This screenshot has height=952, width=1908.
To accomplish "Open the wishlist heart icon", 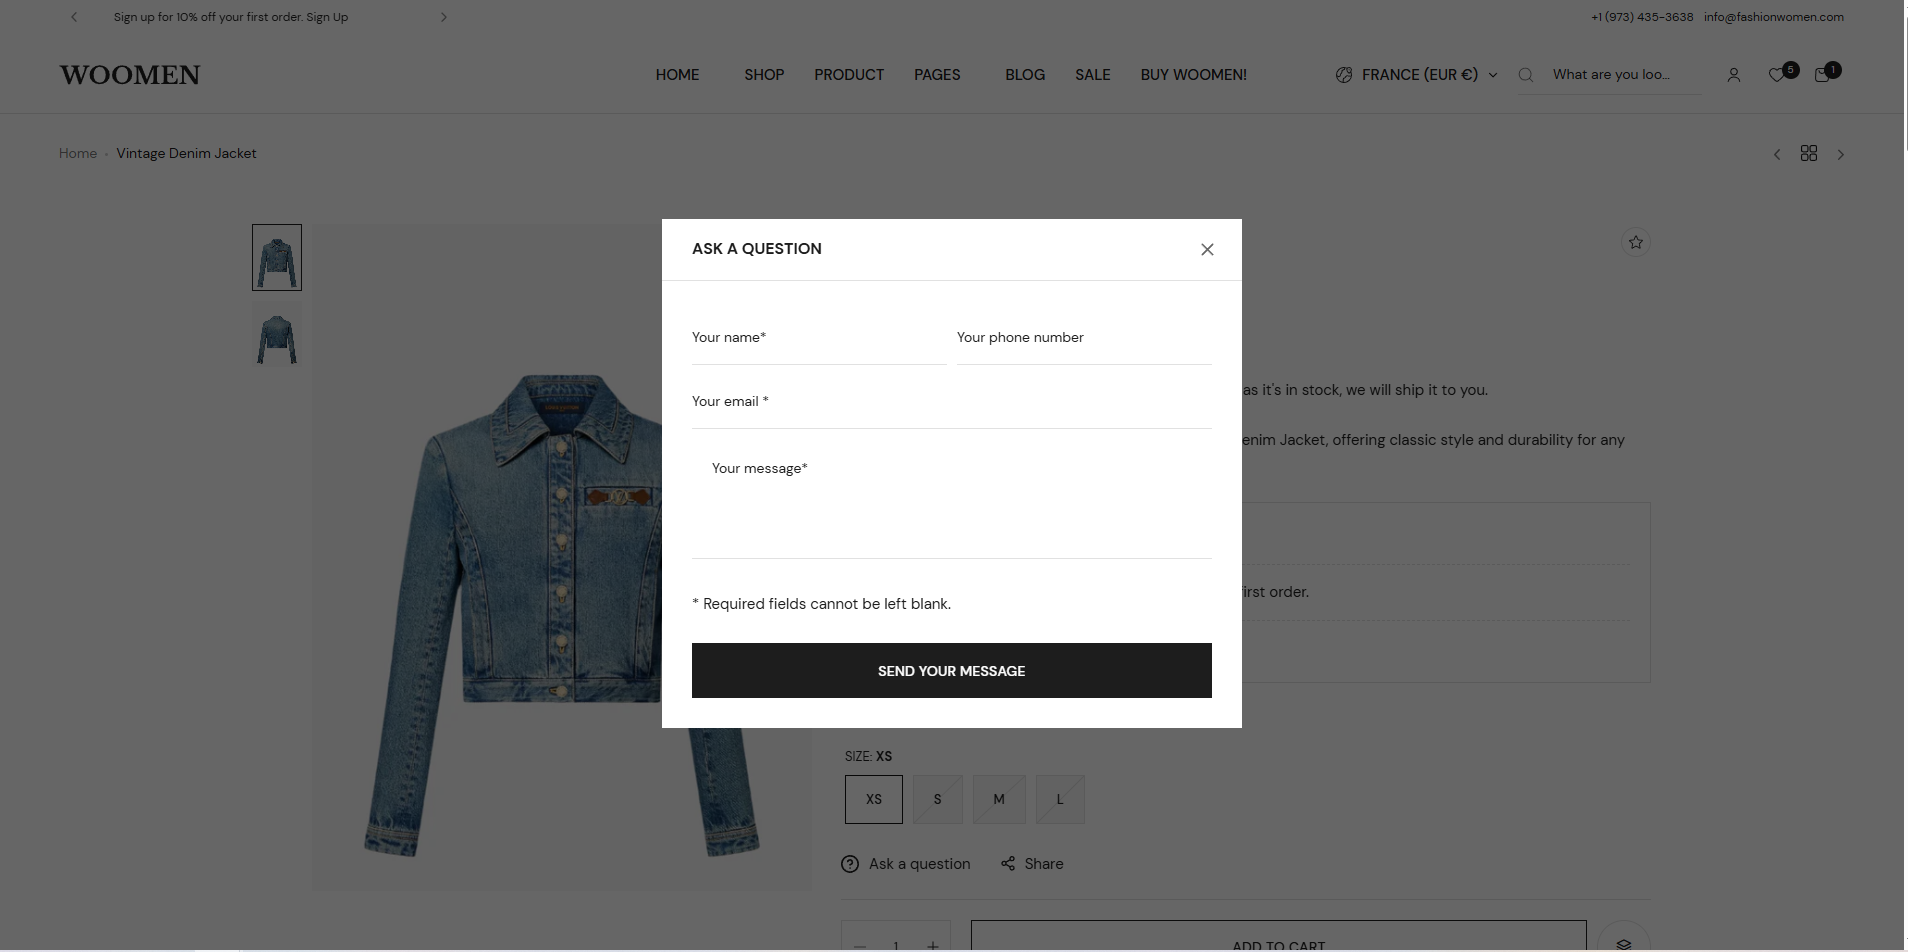I will [1777, 75].
